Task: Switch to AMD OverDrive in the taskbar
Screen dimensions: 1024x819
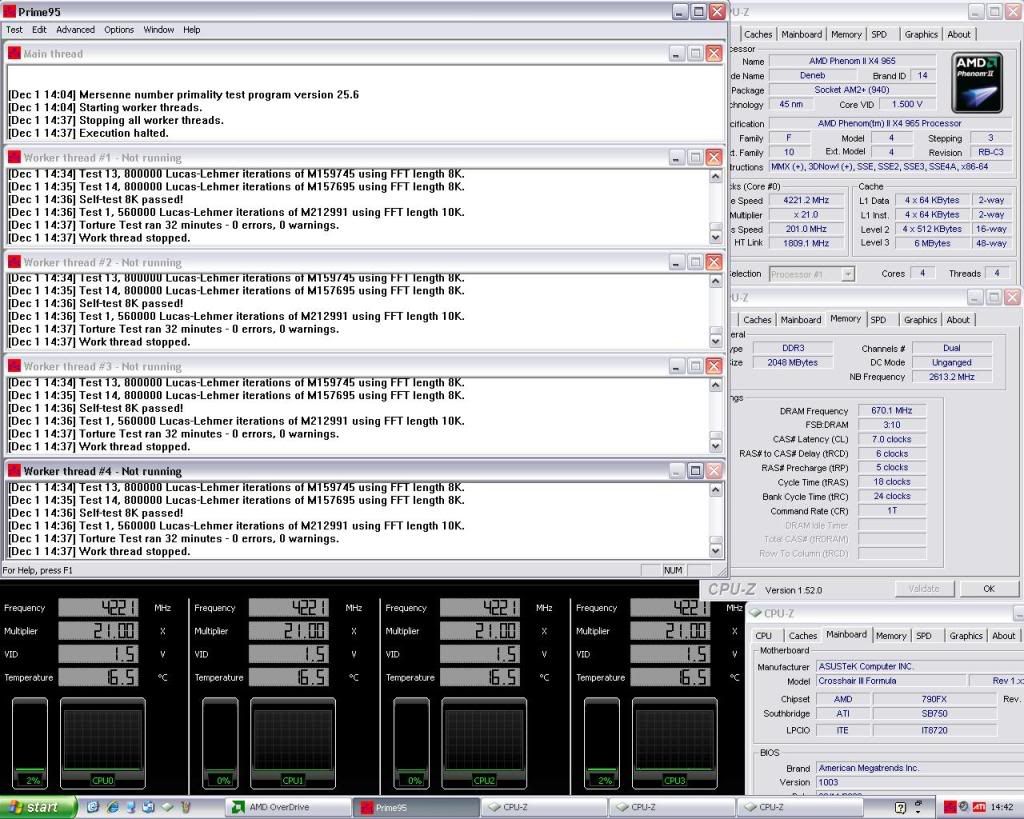Action: (x=286, y=806)
